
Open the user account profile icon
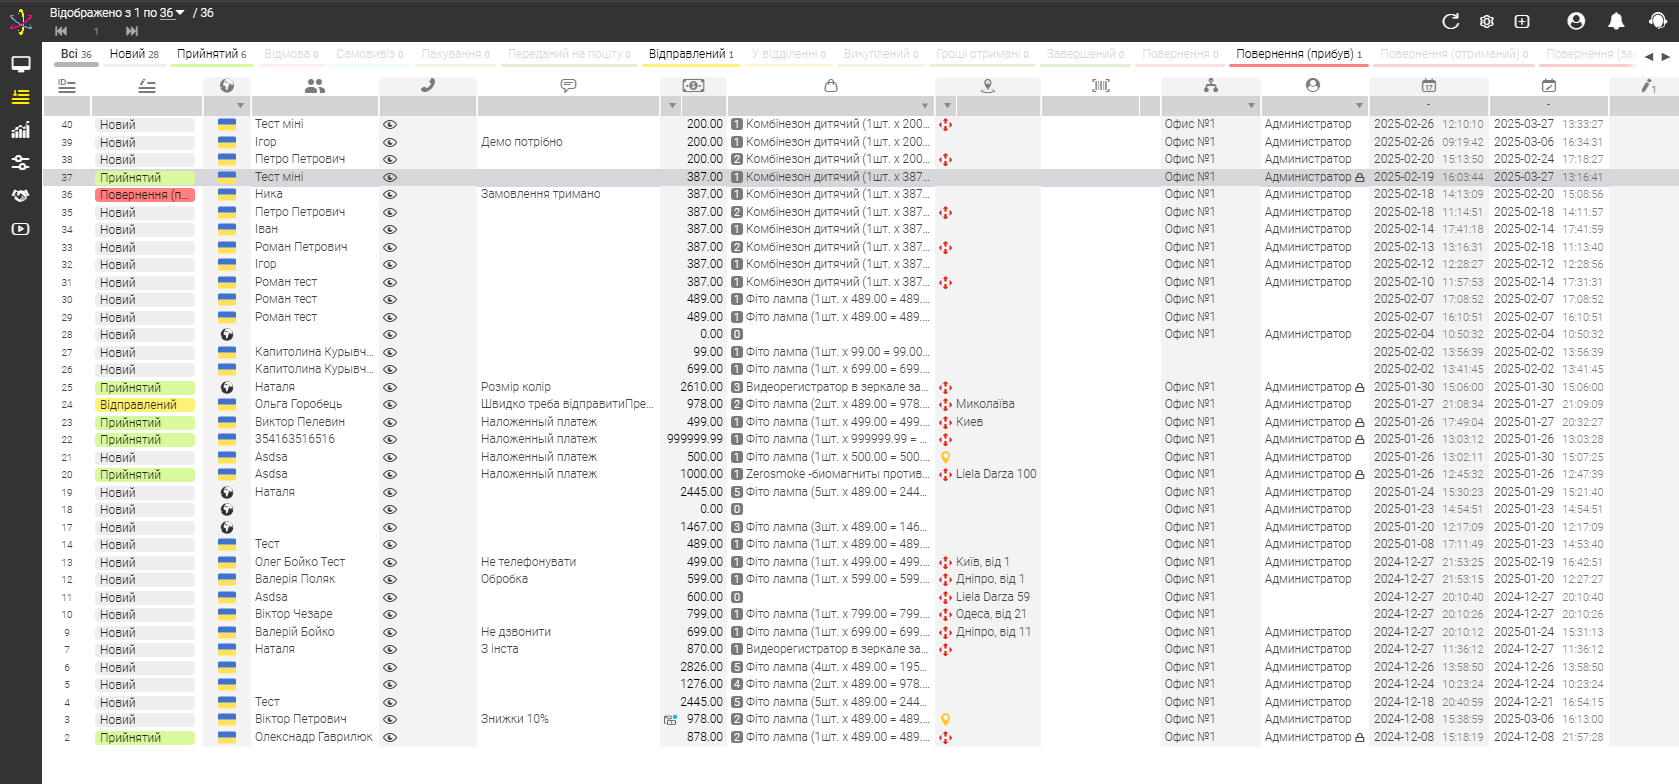point(1576,21)
